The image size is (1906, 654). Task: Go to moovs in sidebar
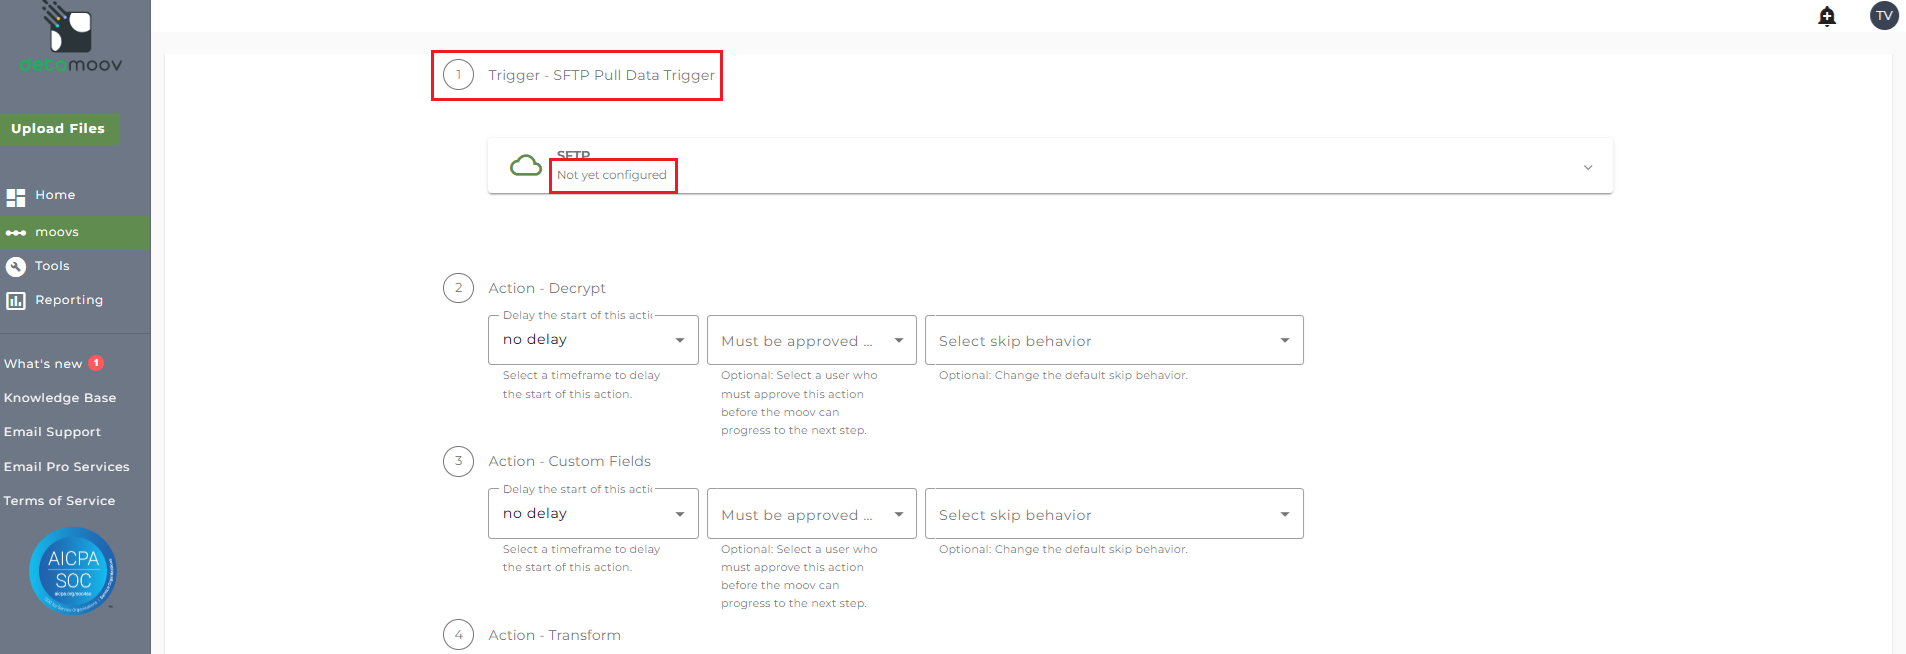[x=57, y=232]
